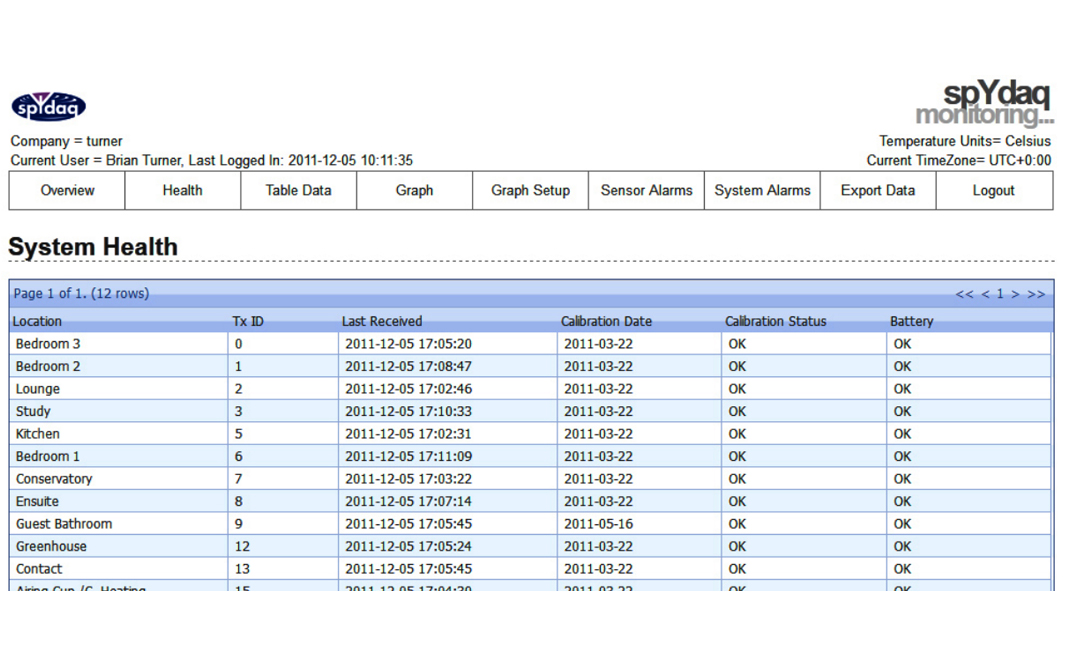The height and width of the screenshot is (667, 1068).
Task: Click the Calibration Status column header
Action: 775,321
